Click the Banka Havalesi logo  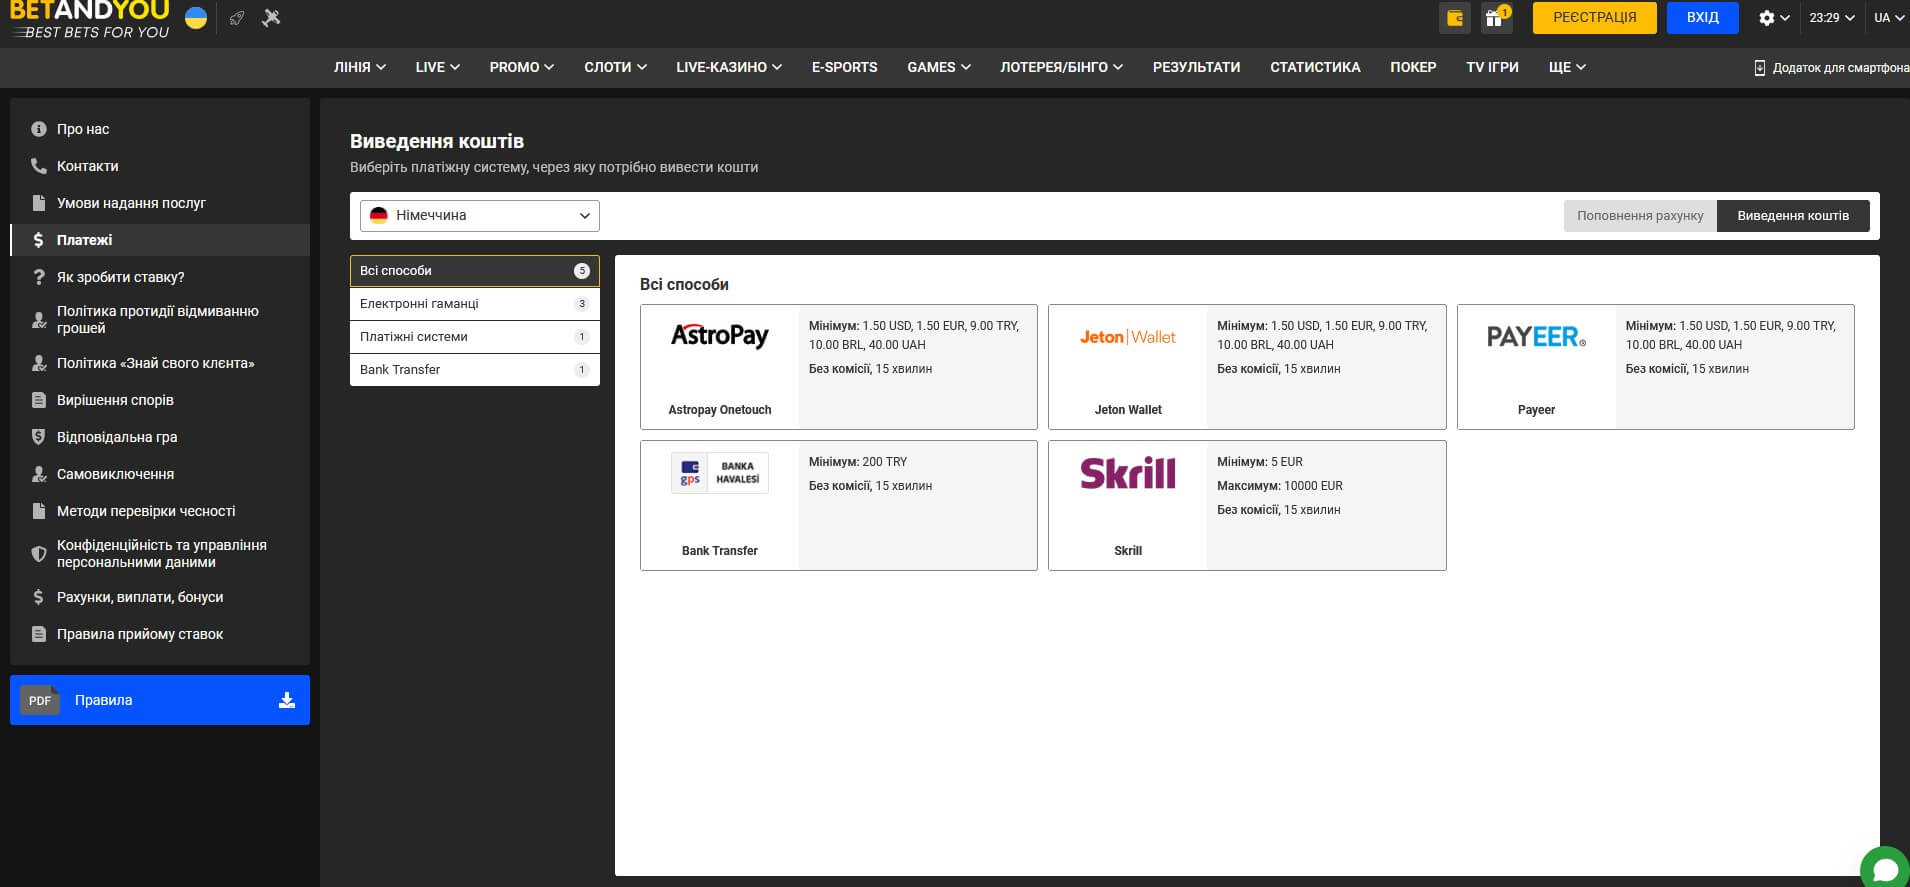[720, 473]
